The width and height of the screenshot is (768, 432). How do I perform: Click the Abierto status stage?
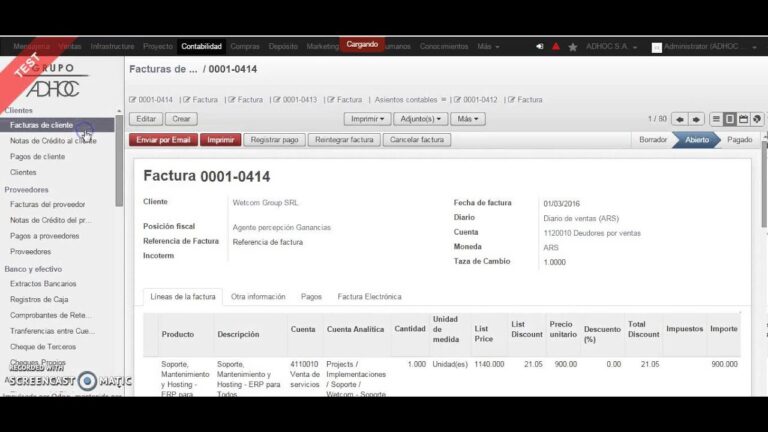coord(696,140)
